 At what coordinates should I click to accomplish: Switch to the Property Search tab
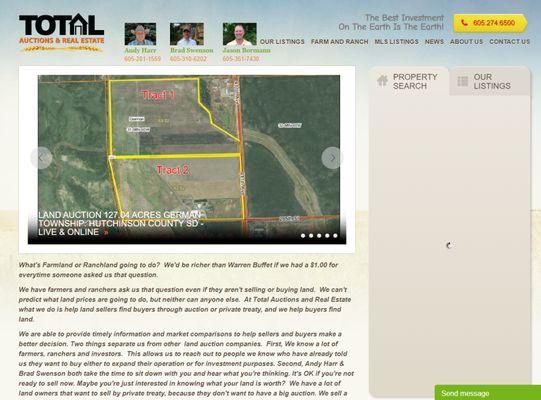pyautogui.click(x=409, y=81)
